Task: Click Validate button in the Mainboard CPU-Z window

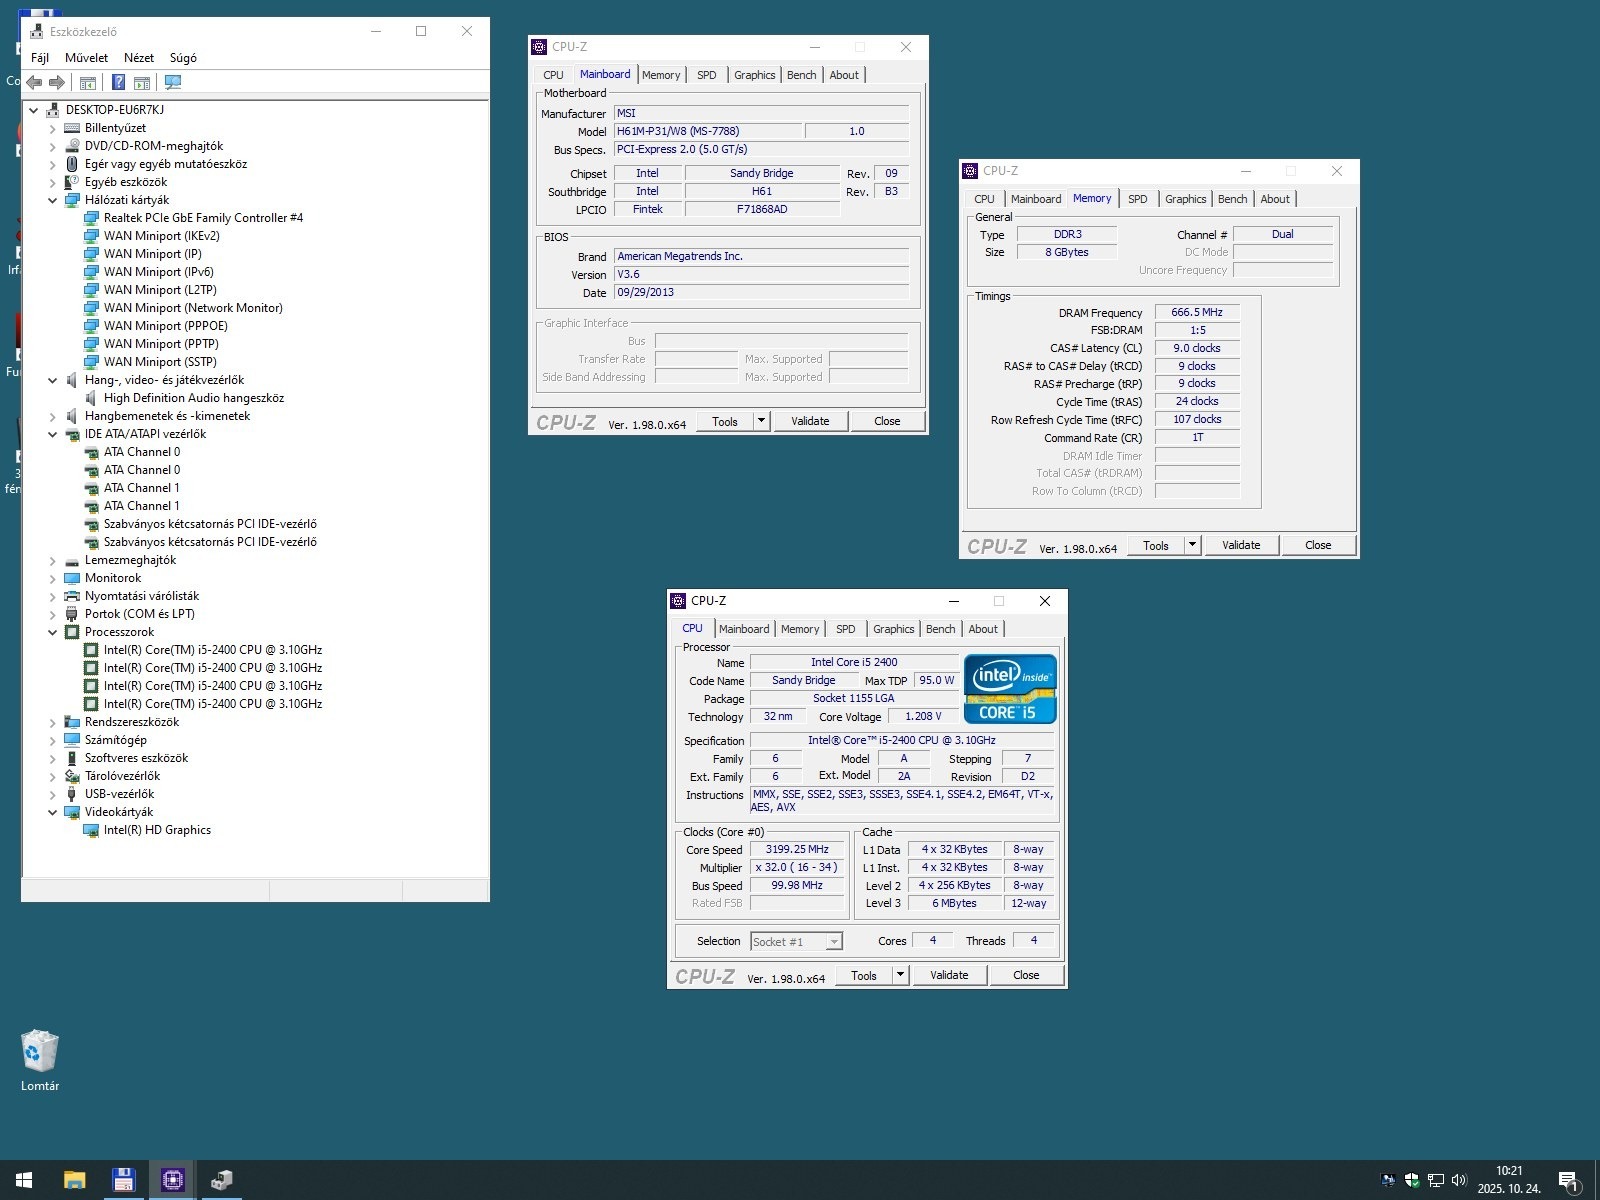Action: pyautogui.click(x=810, y=421)
